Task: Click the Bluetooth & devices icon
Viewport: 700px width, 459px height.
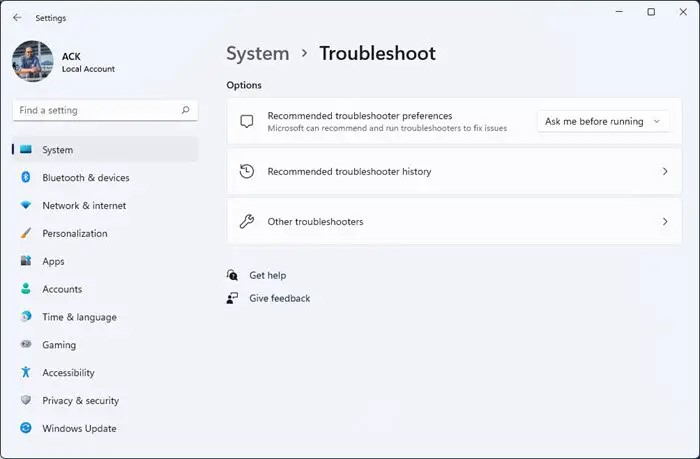Action: [26, 178]
